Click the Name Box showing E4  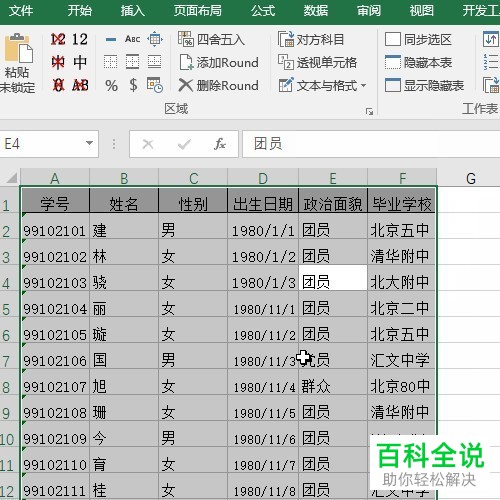point(42,144)
